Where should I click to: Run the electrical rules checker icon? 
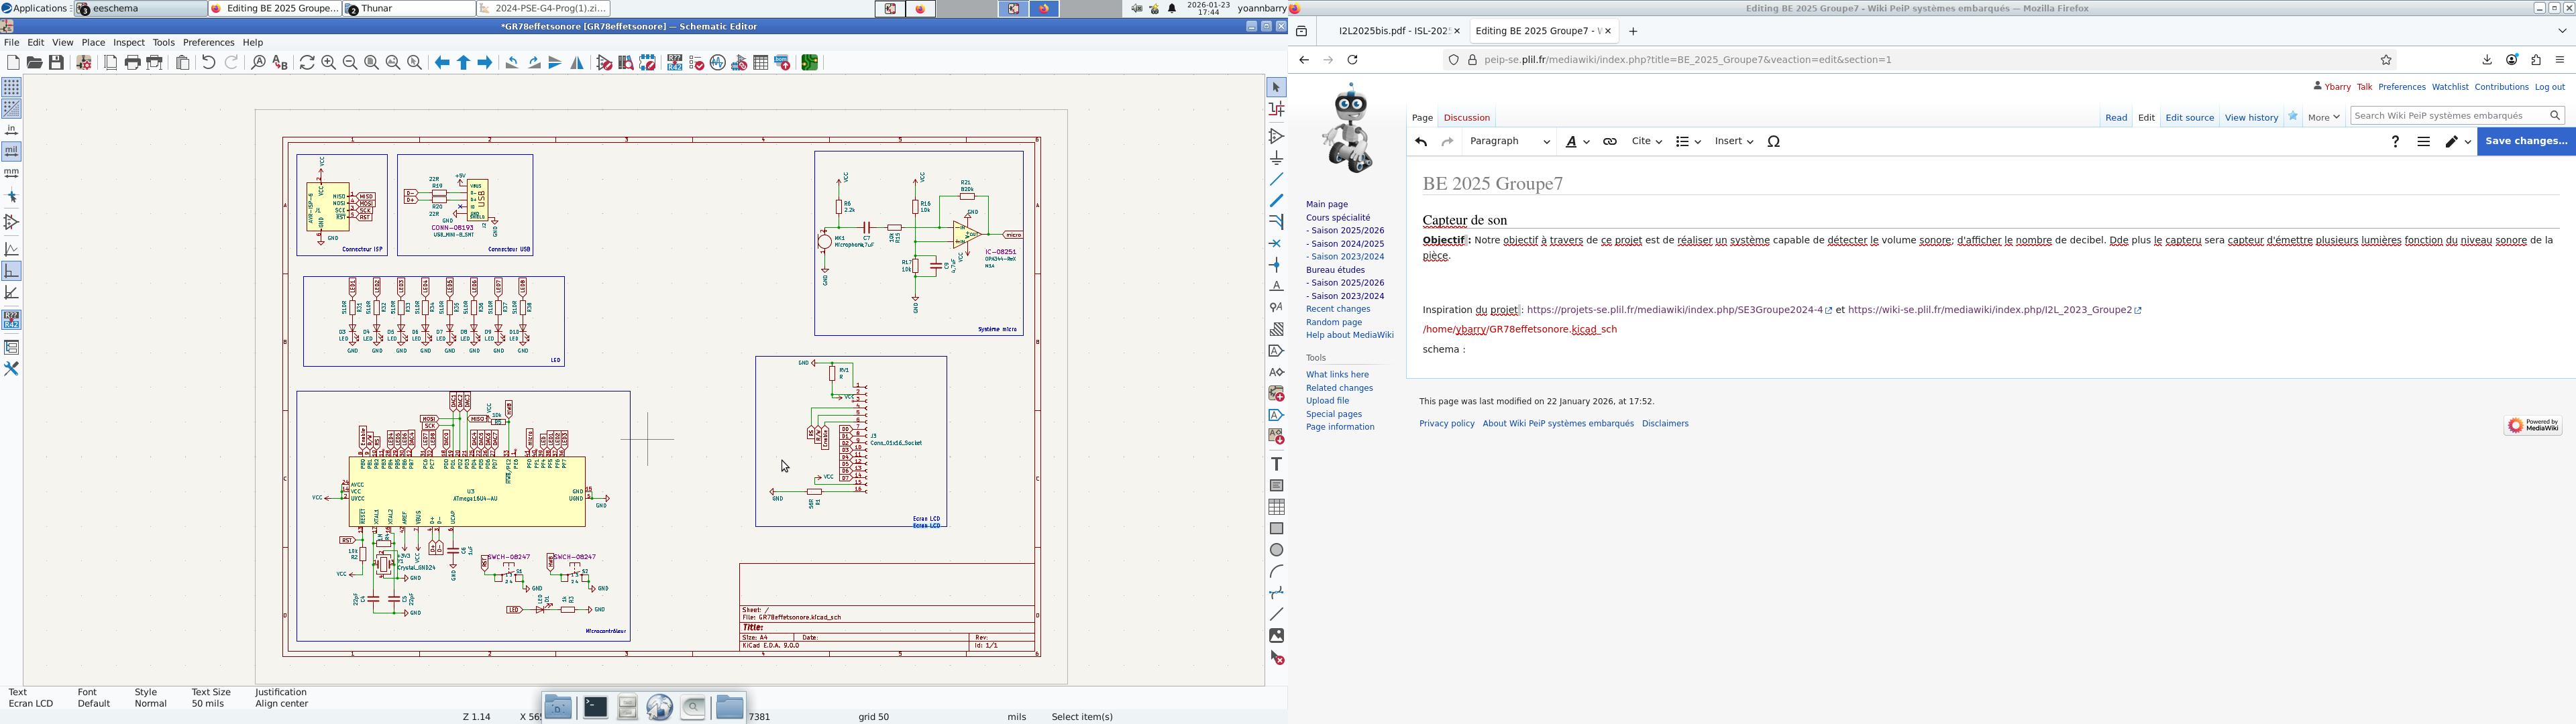[x=697, y=63]
